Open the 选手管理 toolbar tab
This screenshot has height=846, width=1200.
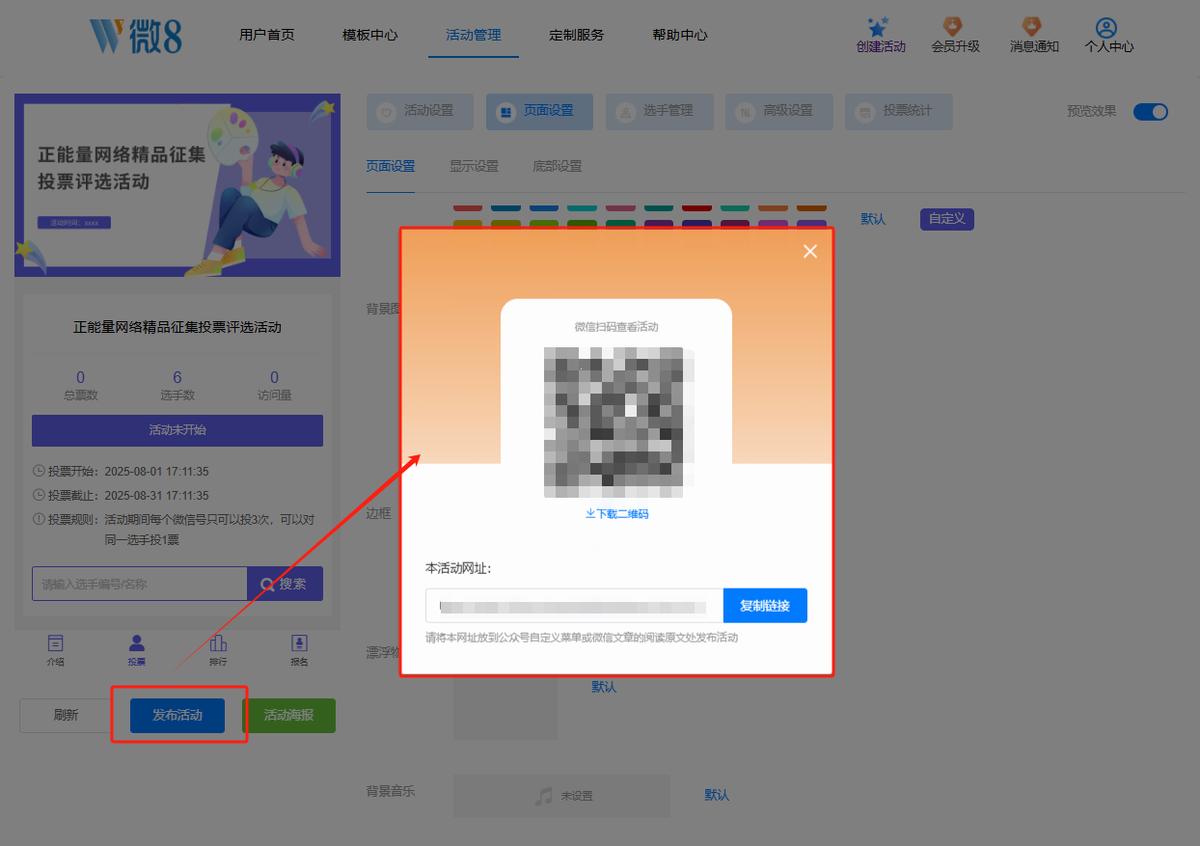point(659,111)
